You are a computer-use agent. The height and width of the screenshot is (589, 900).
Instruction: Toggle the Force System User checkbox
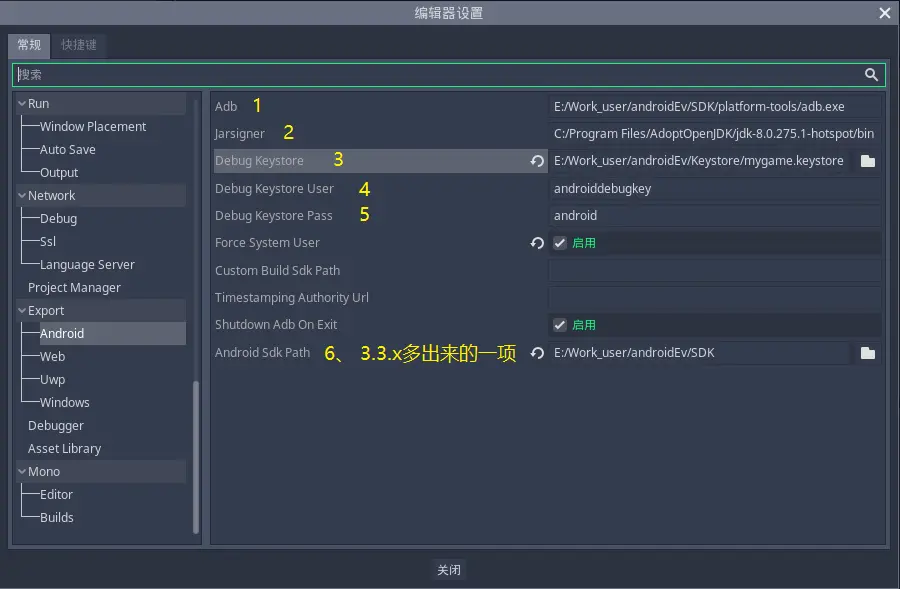click(x=560, y=243)
